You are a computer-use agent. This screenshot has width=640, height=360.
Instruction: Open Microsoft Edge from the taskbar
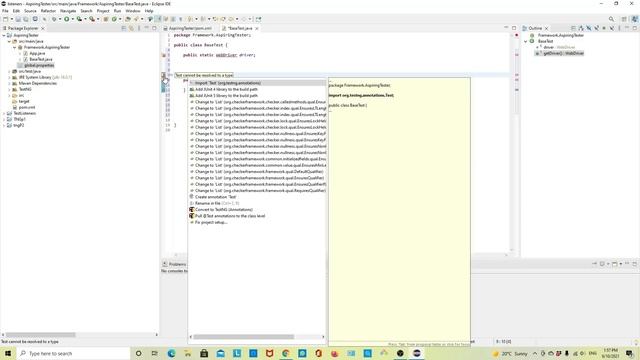[x=171, y=353]
